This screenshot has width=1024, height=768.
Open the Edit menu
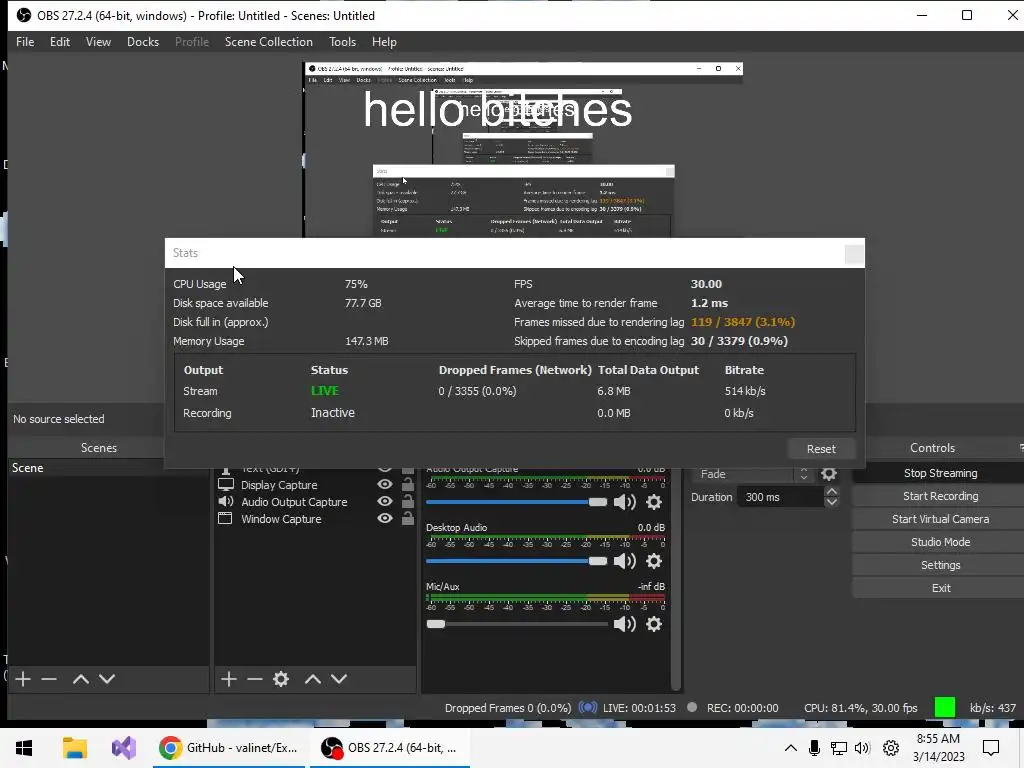click(x=59, y=42)
